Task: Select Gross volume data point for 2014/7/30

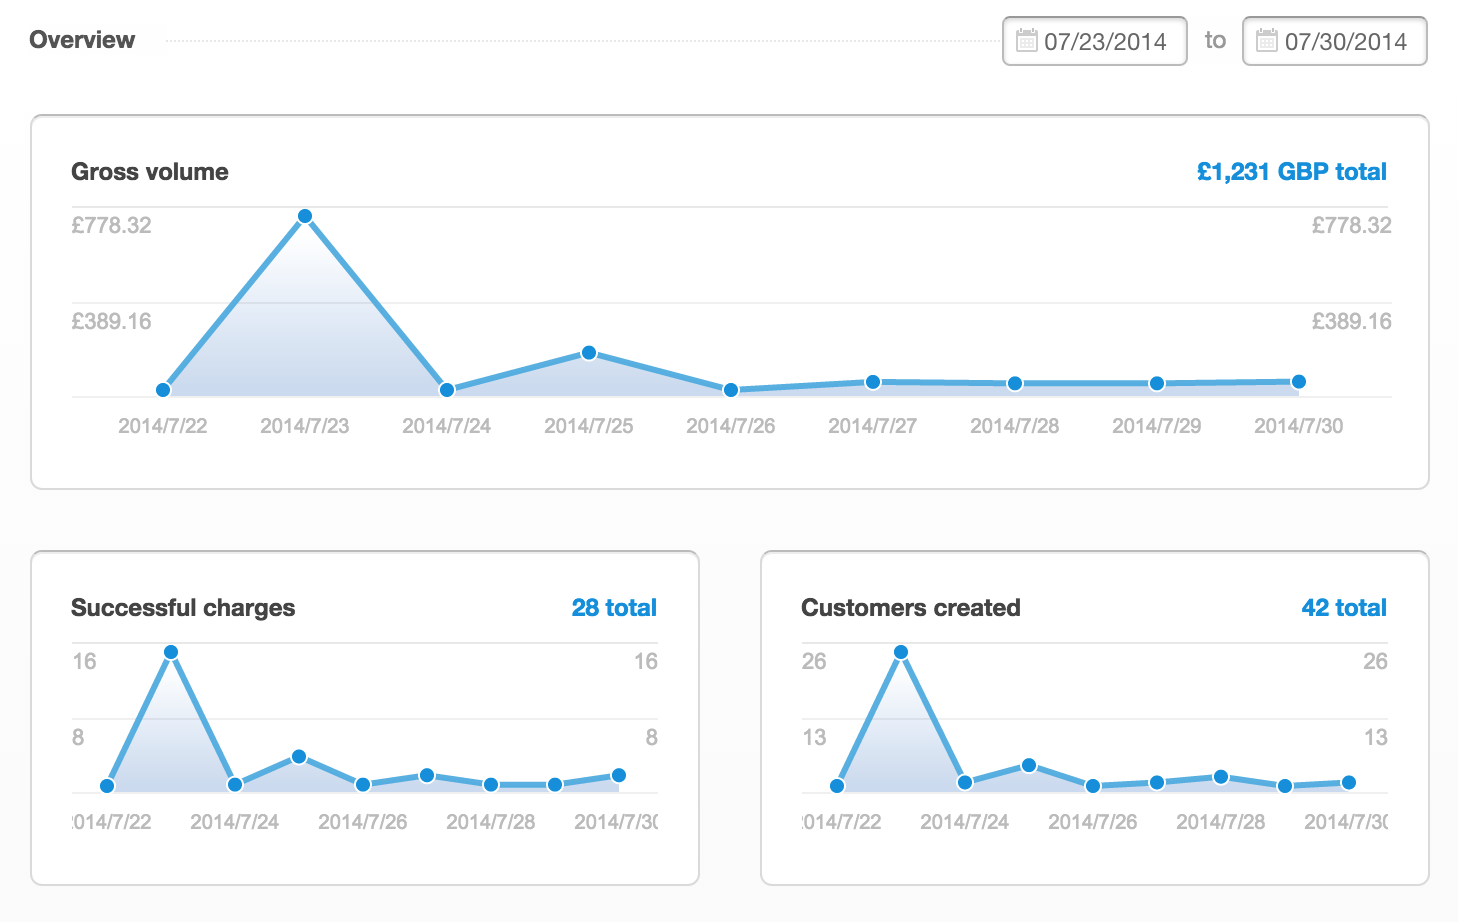Action: [x=1299, y=381]
